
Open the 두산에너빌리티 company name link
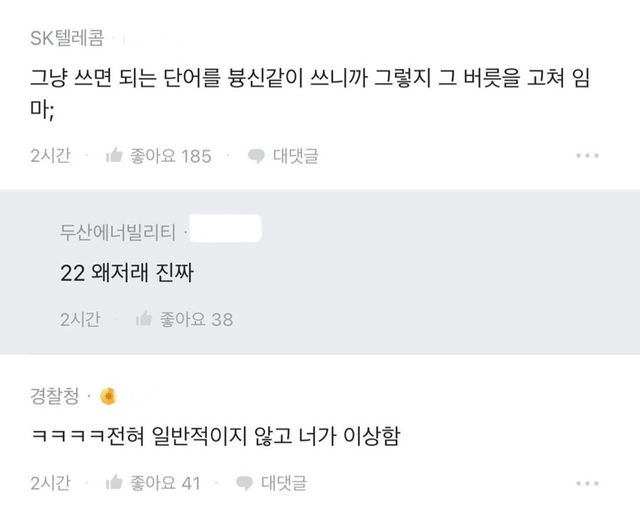[117, 231]
